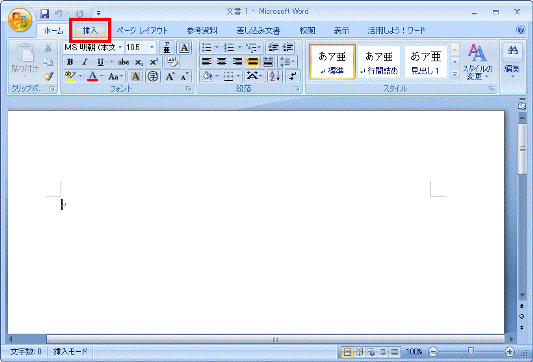Apply the 行間詰め style
This screenshot has height=362, width=533.
(379, 62)
